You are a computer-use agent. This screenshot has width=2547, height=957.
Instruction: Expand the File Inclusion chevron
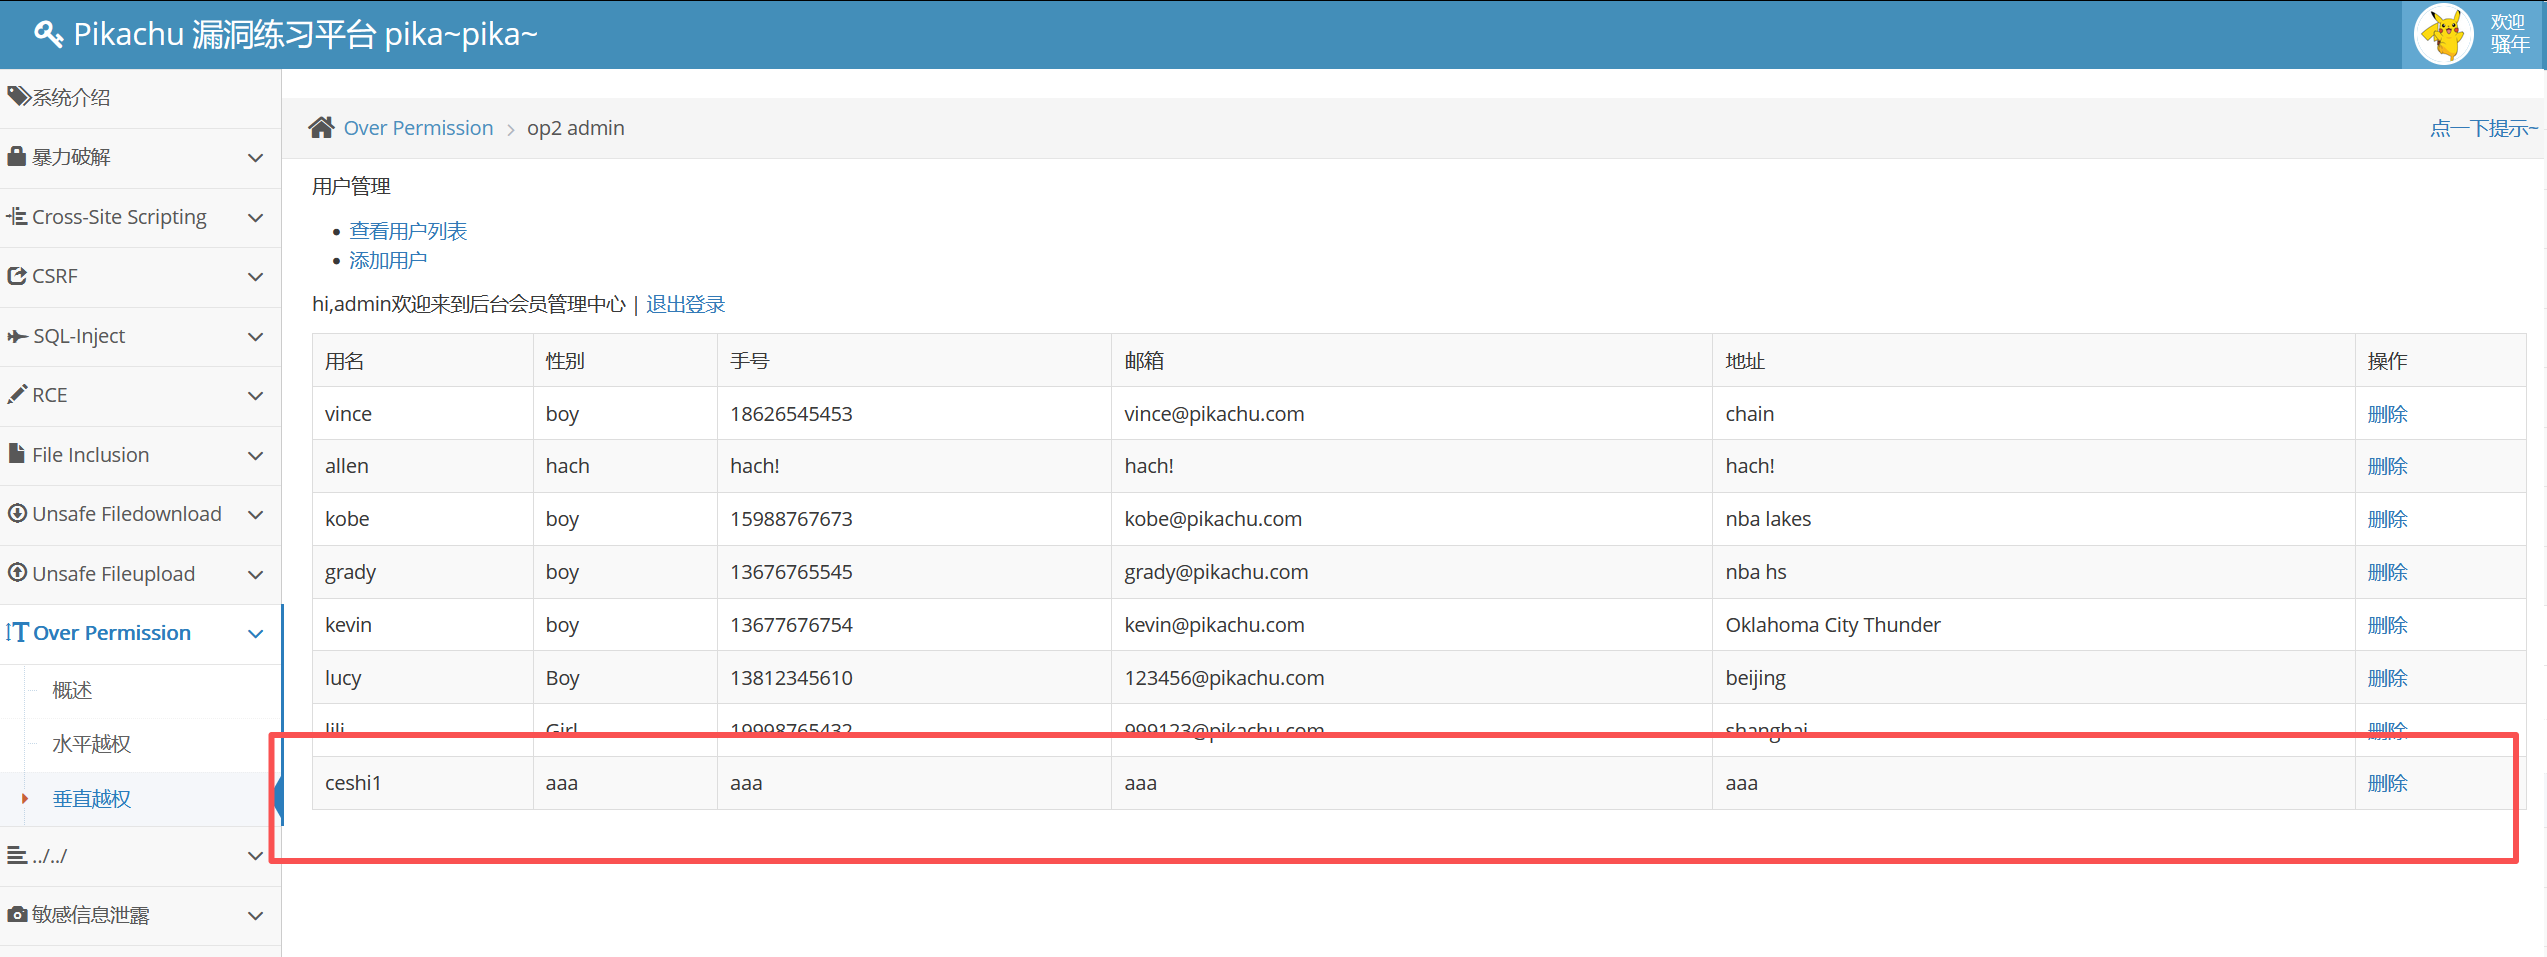coord(256,456)
